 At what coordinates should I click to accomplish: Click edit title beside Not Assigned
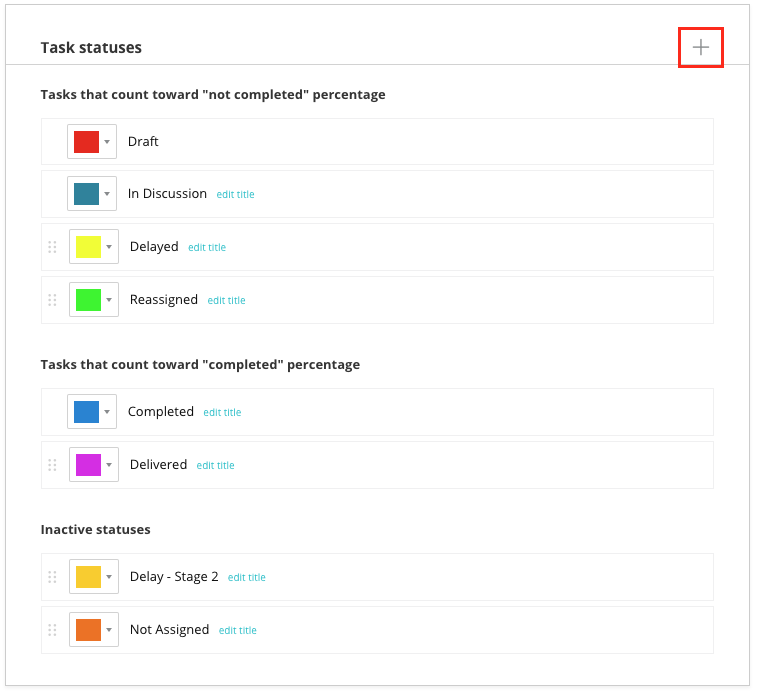tap(237, 631)
